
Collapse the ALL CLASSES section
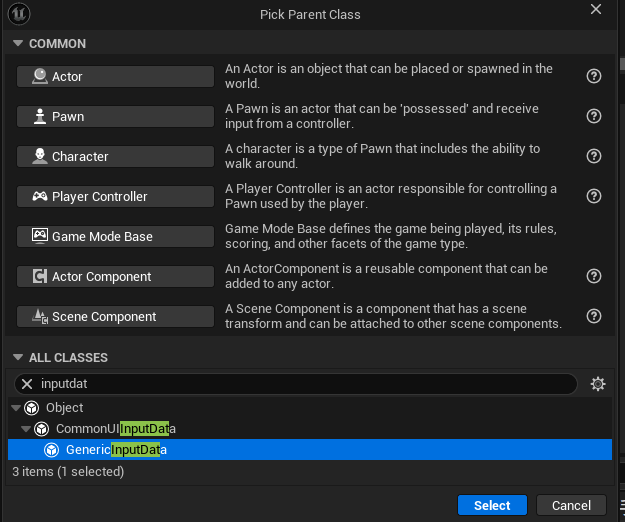[x=17, y=357]
